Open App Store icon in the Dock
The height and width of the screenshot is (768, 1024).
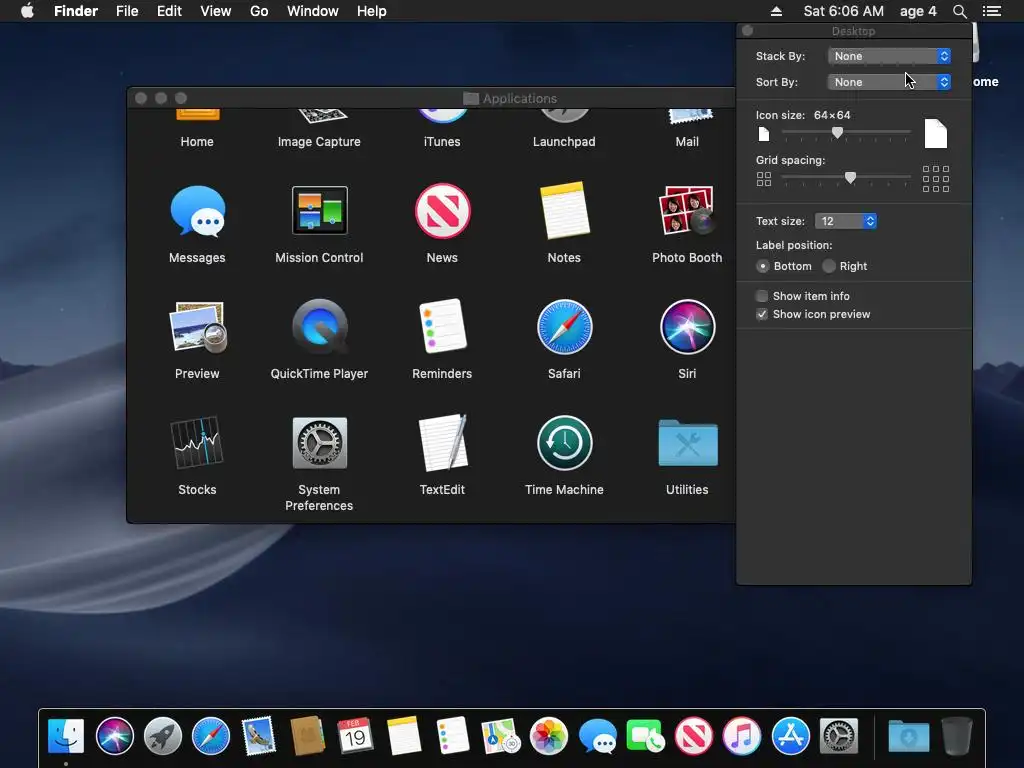[790, 736]
